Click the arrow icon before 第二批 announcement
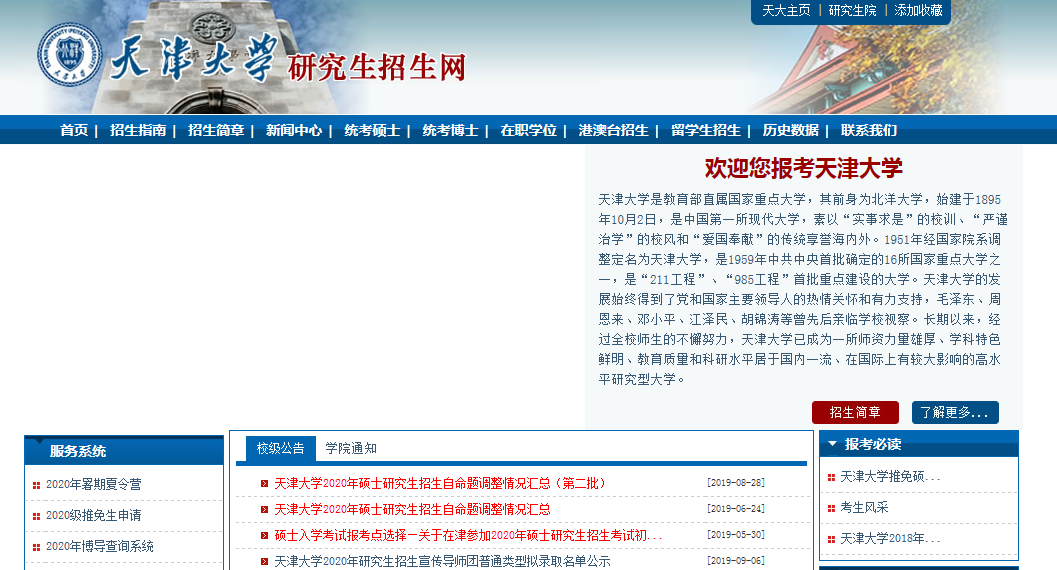 [x=264, y=483]
